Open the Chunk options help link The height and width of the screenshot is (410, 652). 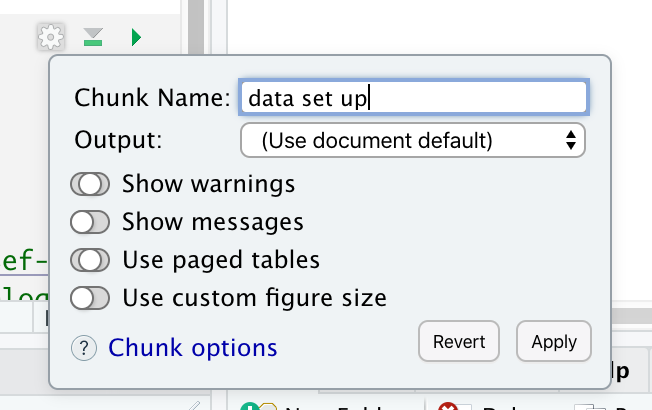192,348
